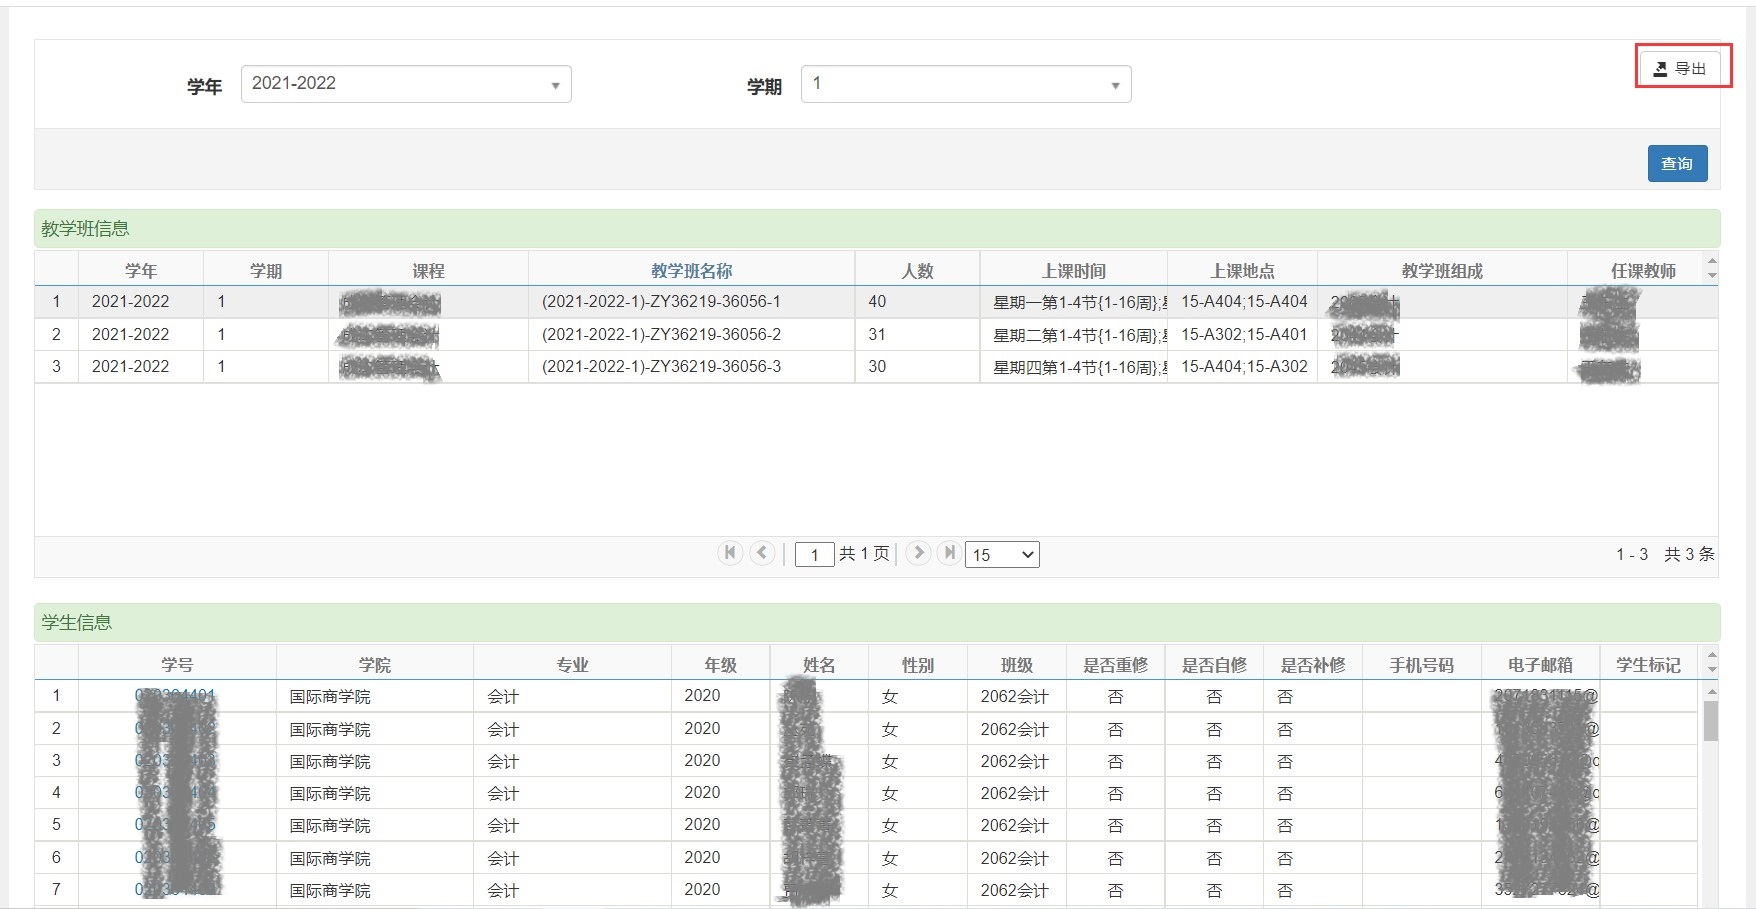Go to previous page in pager

pos(763,553)
